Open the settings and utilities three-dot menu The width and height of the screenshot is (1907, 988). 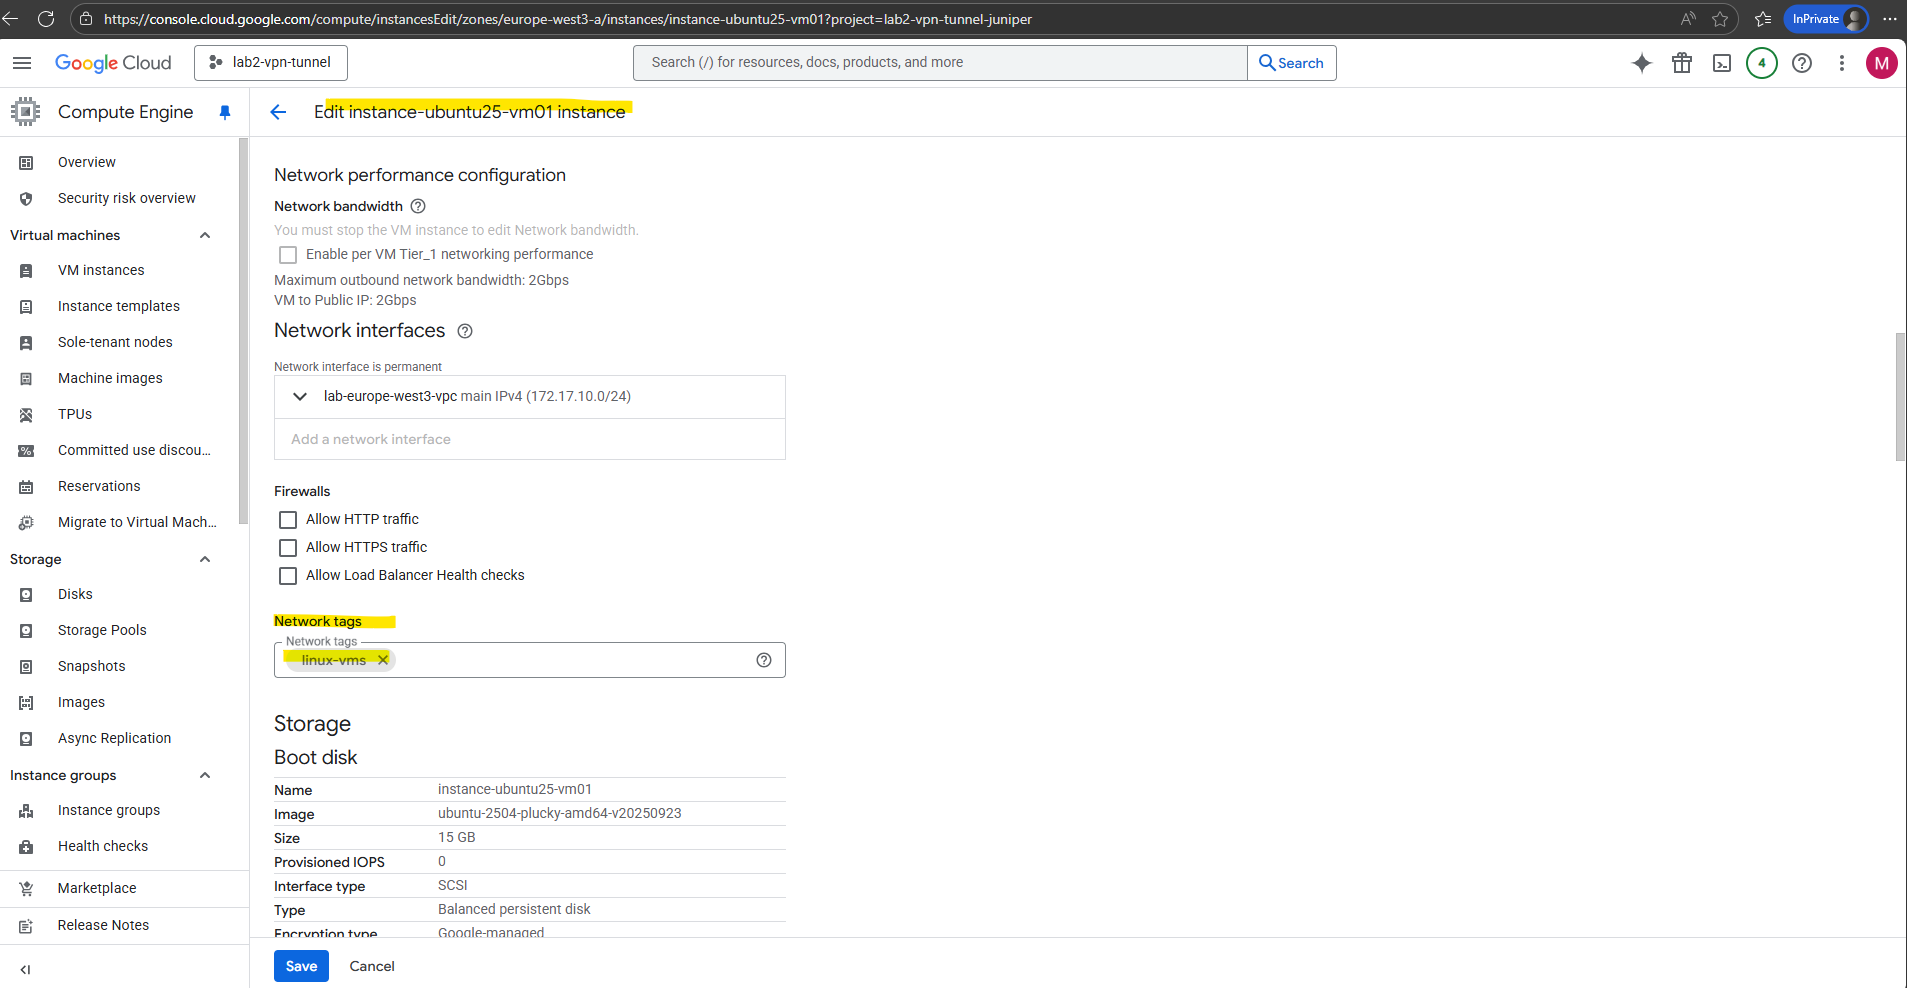coord(1842,63)
